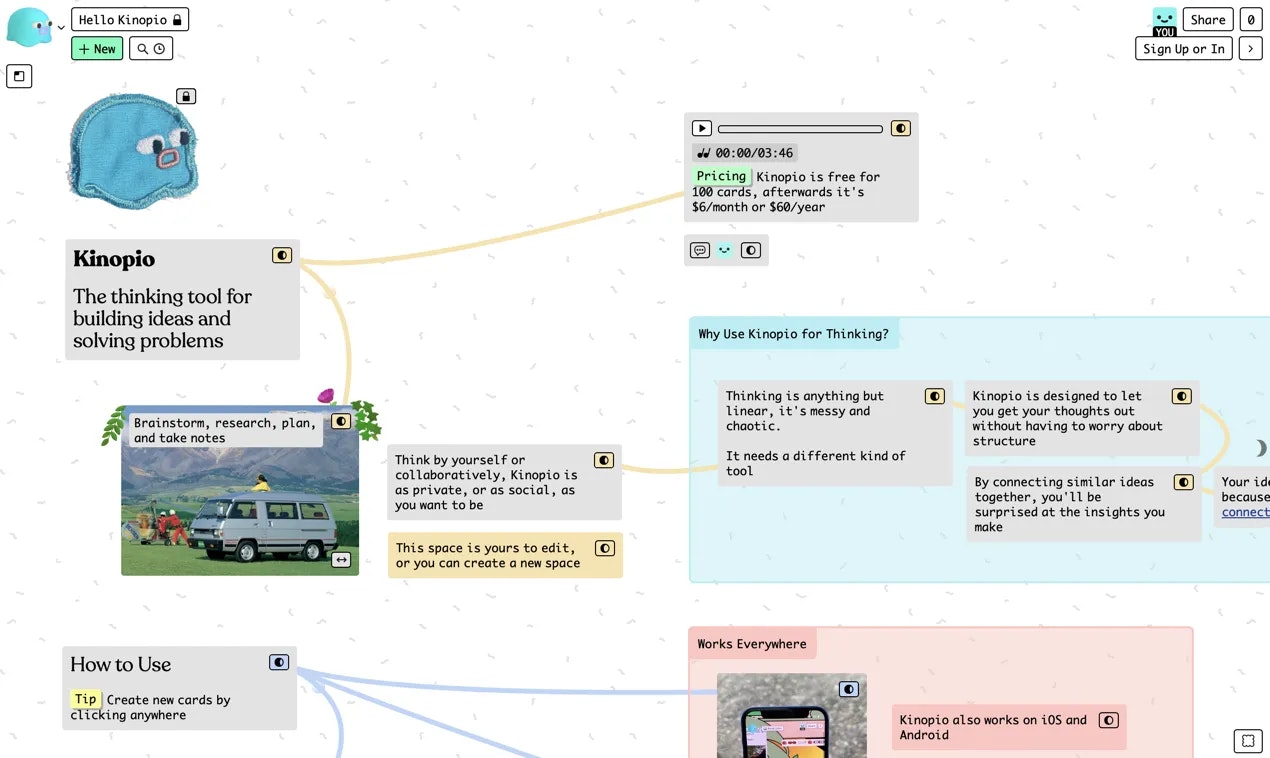Image resolution: width=1270 pixels, height=758 pixels.
Task: Click the resize handle on van image
Action: pos(342,560)
